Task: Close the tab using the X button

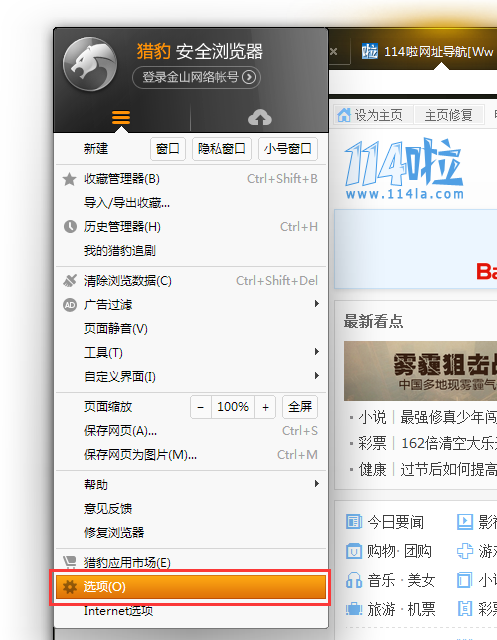Action: (333, 51)
